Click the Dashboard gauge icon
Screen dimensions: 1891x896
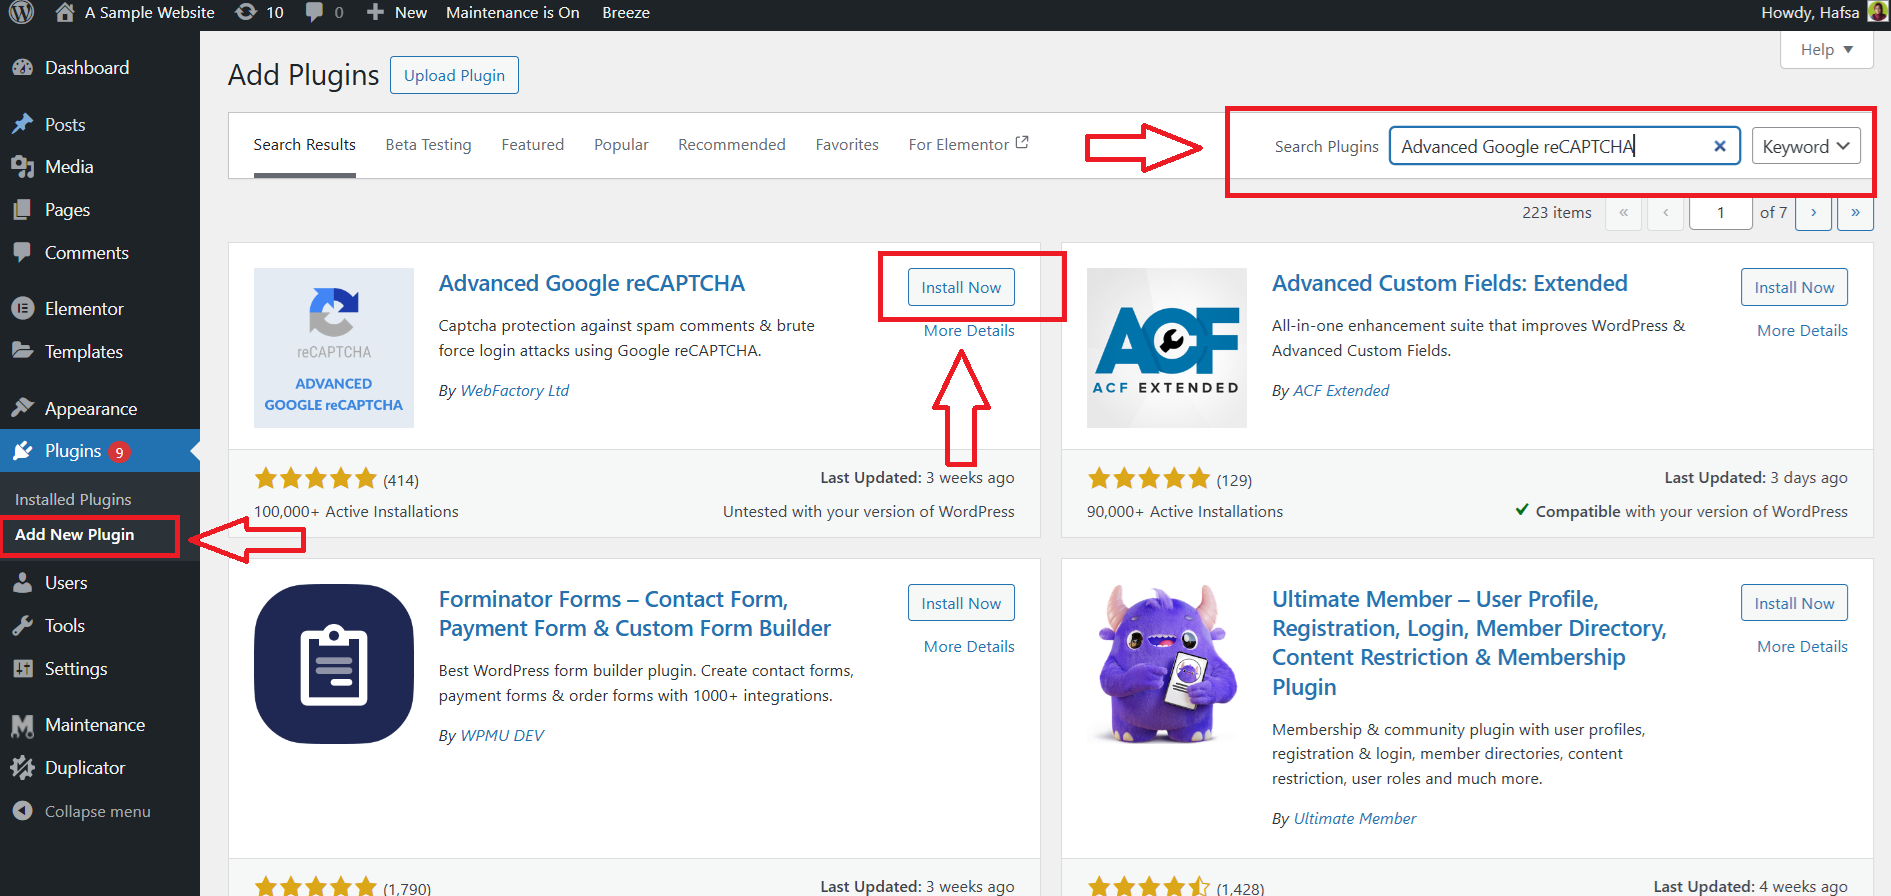[22, 67]
